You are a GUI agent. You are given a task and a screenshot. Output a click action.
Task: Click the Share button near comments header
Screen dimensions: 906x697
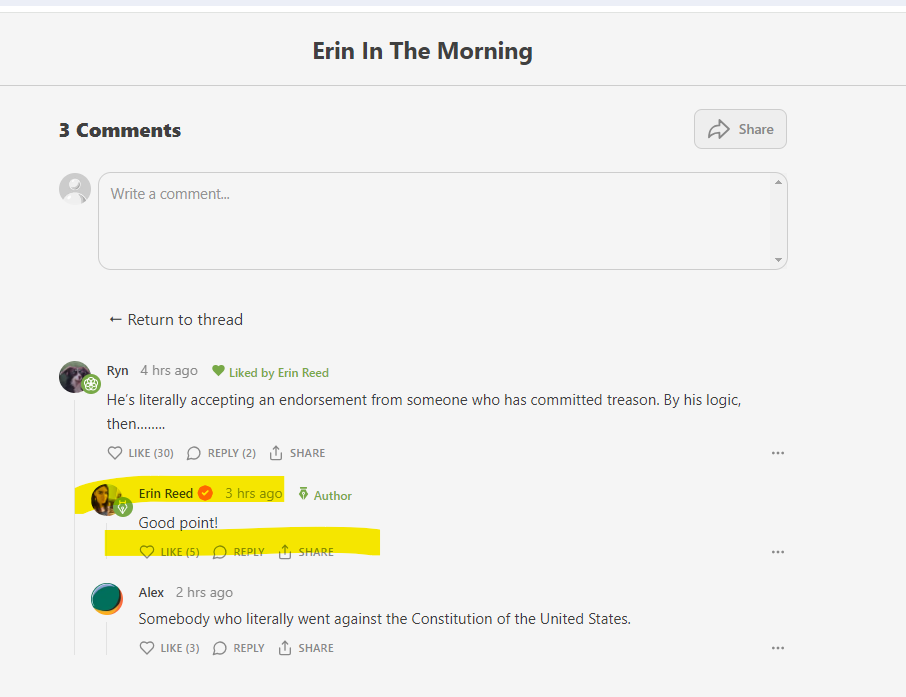[740, 129]
